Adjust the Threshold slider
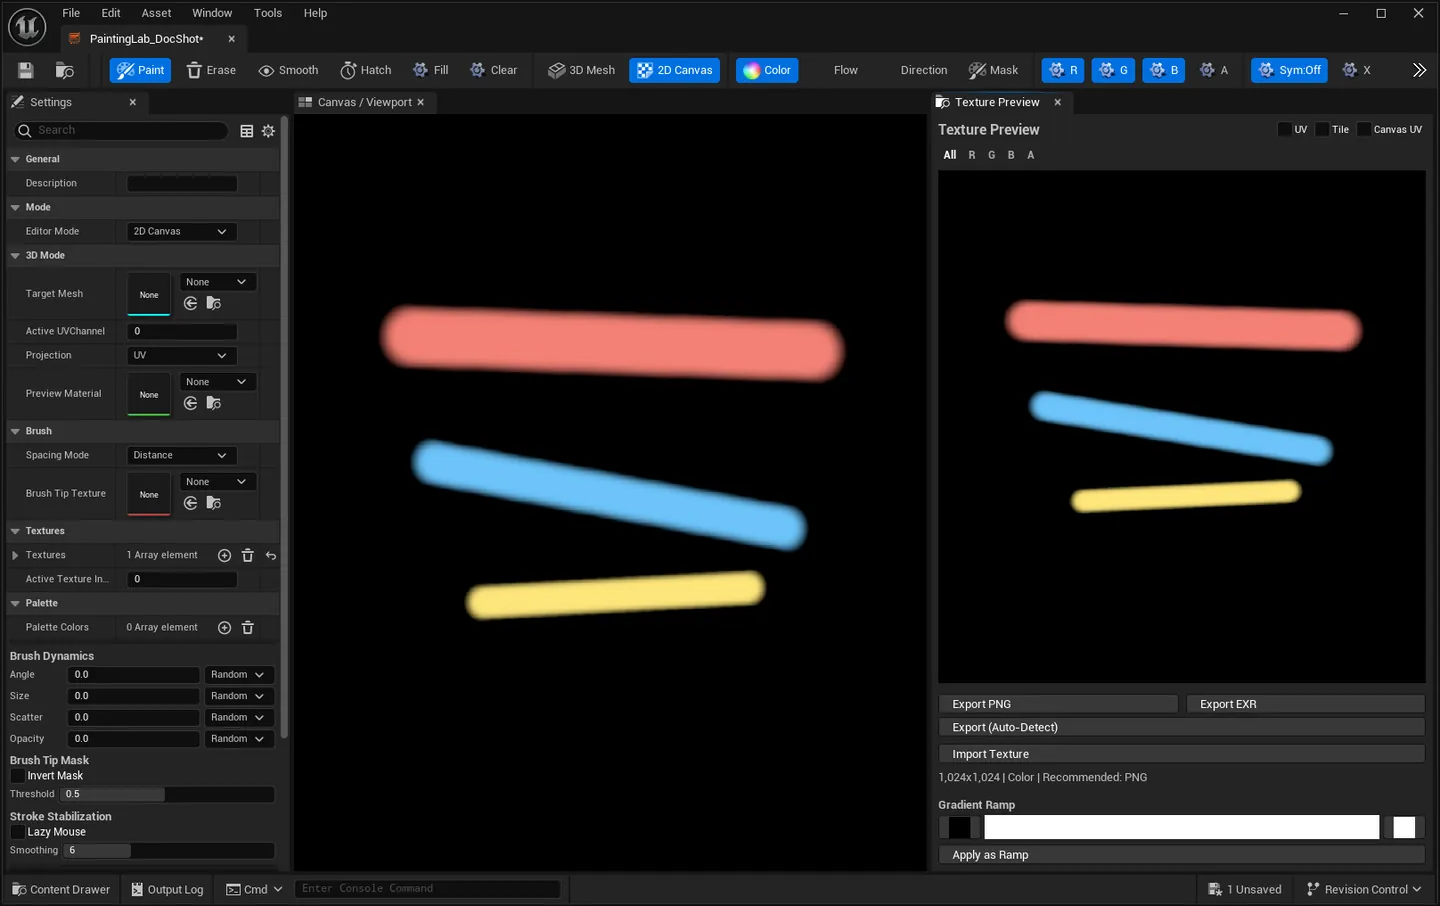 click(167, 794)
